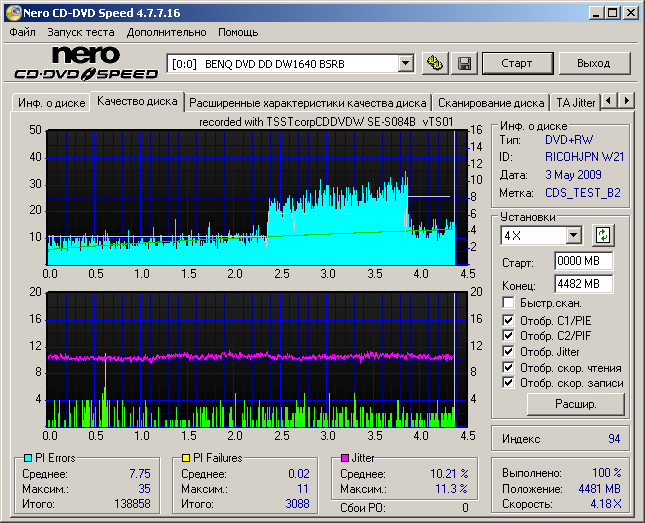Image resolution: width=645 pixels, height=523 pixels.
Task: Click the yellow PI Failures color indicator
Action: [x=186, y=458]
